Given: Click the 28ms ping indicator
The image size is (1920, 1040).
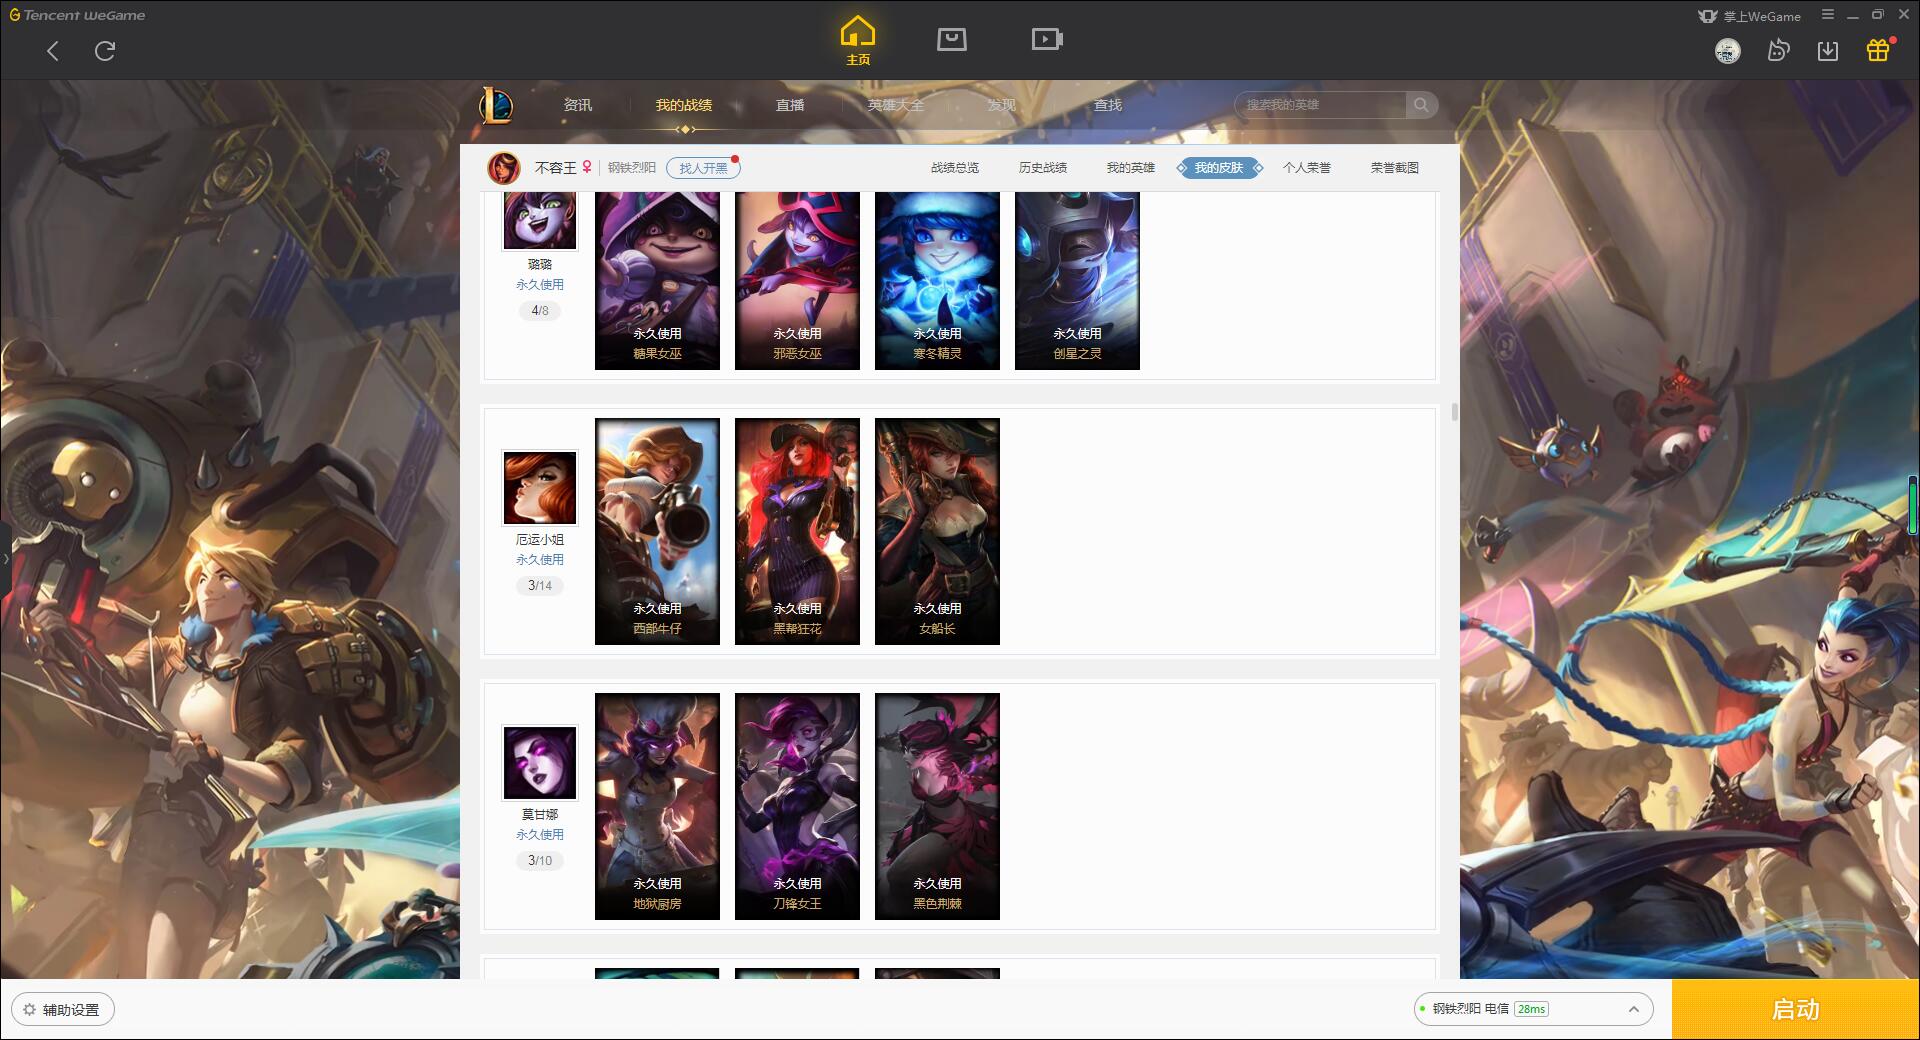Looking at the screenshot, I should coord(1531,1009).
